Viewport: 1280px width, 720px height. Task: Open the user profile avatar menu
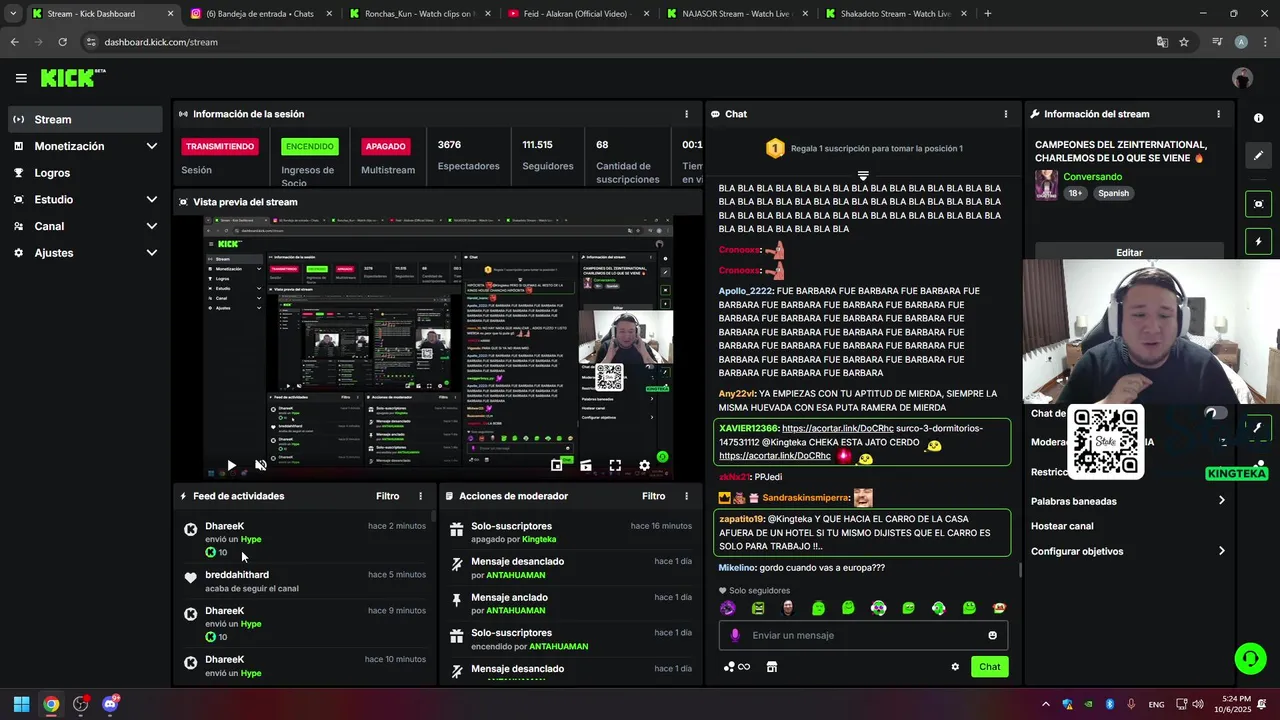click(x=1243, y=78)
